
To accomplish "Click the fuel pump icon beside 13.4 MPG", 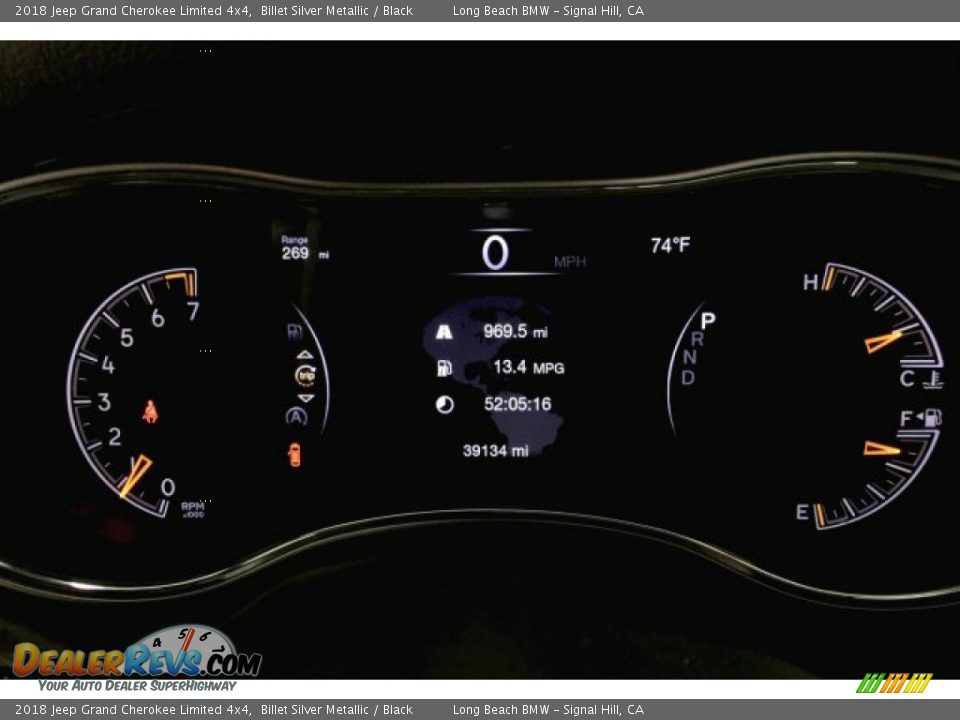I will click(x=444, y=368).
